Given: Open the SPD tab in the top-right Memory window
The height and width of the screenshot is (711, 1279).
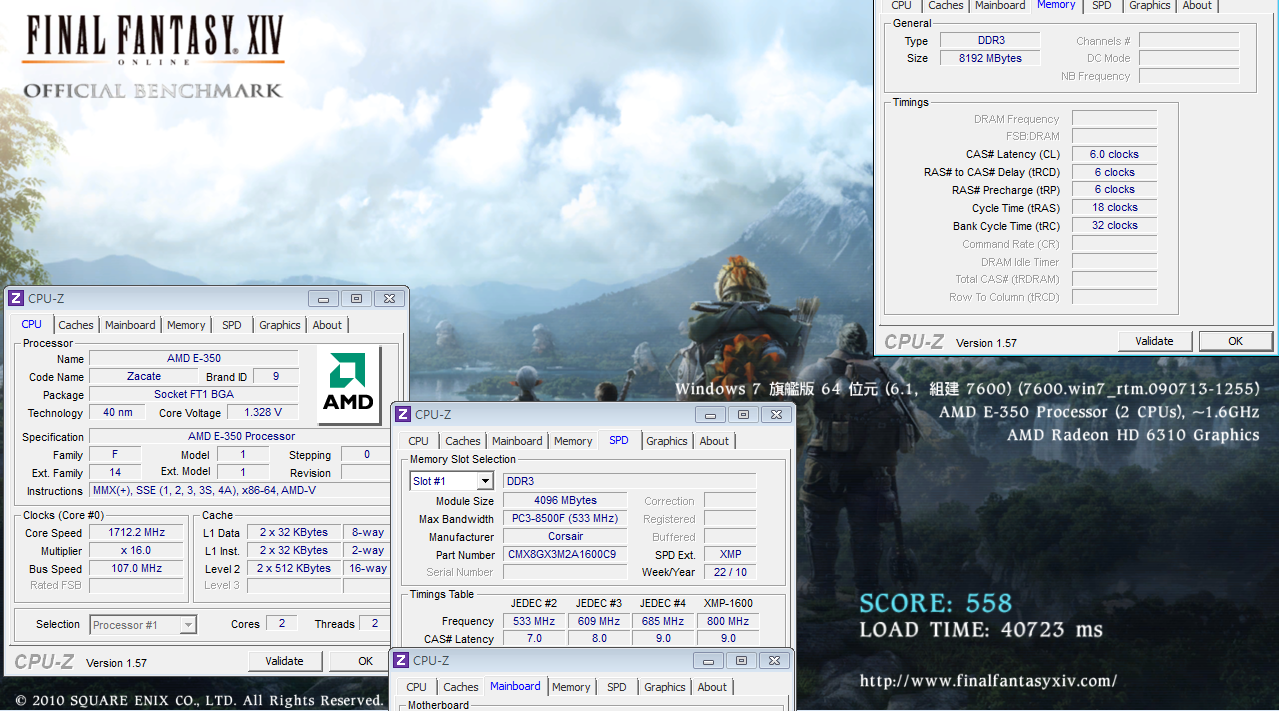Looking at the screenshot, I should 1102,6.
